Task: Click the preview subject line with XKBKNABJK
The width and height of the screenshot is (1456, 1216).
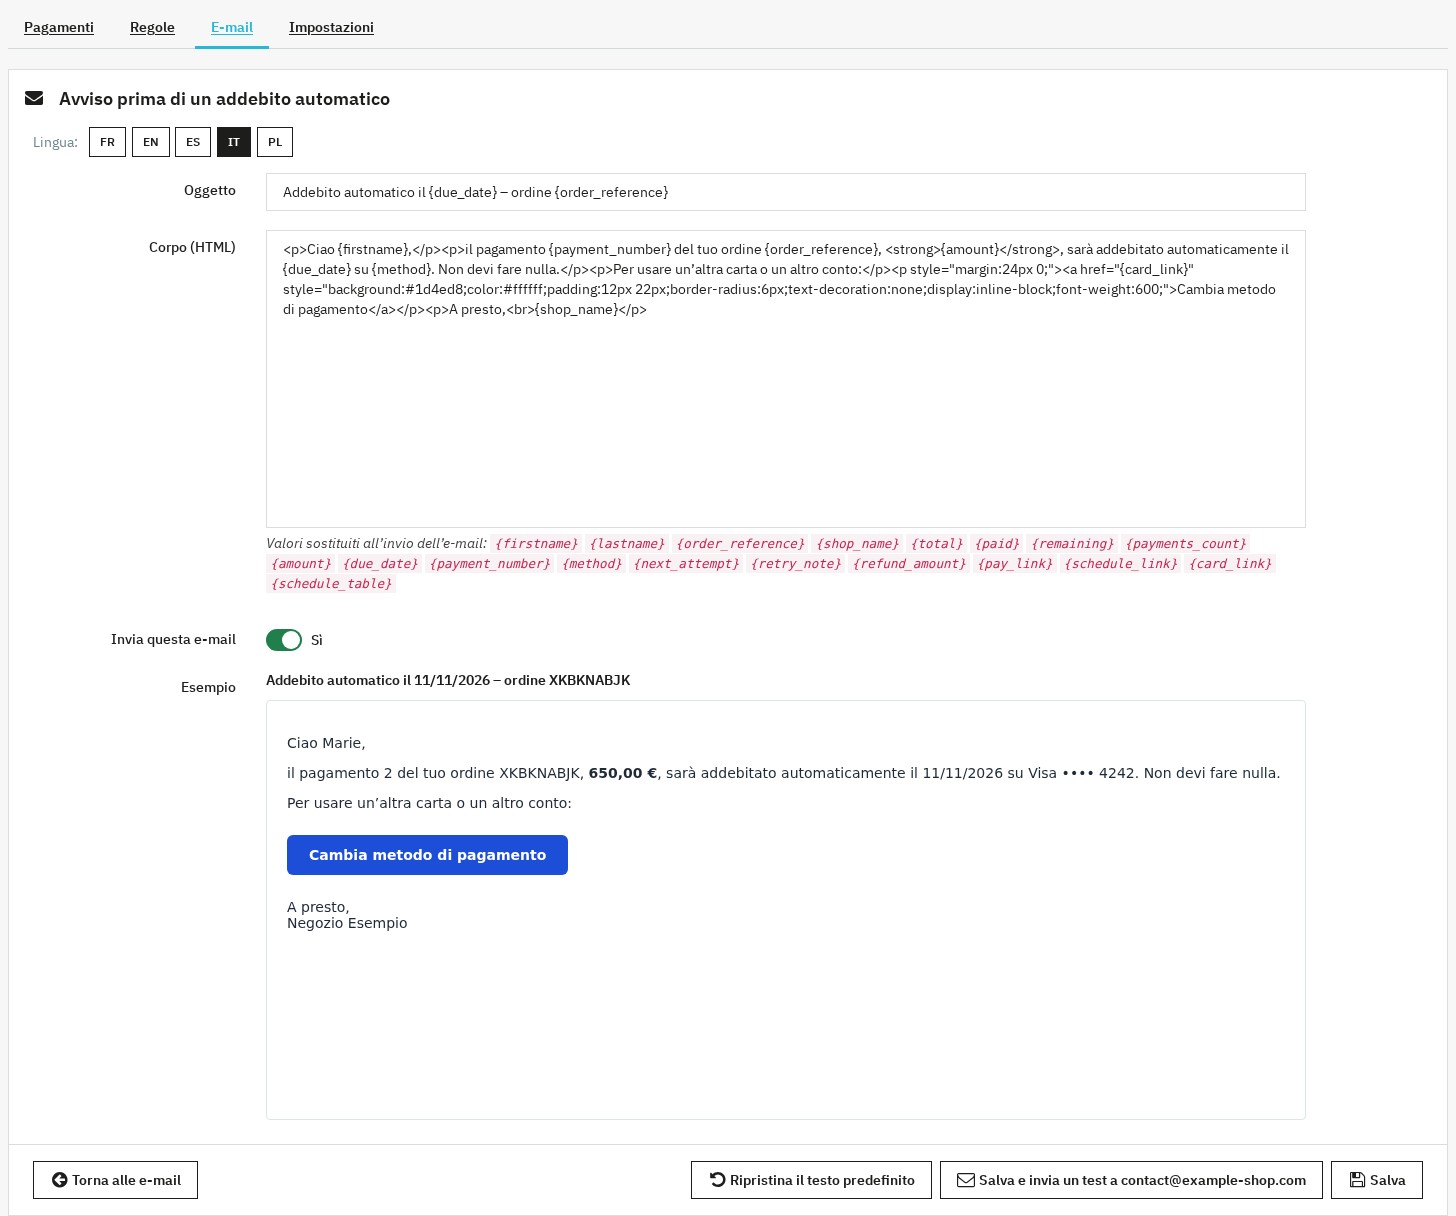Action: coord(448,680)
